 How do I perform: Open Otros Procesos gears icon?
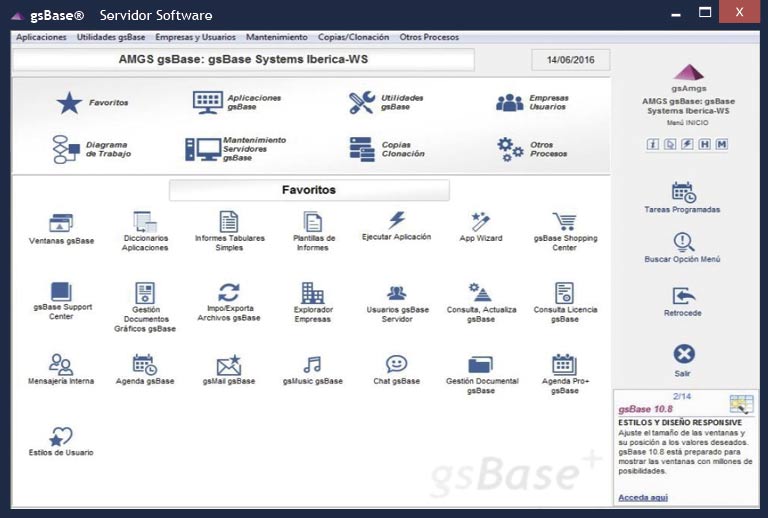click(x=510, y=149)
